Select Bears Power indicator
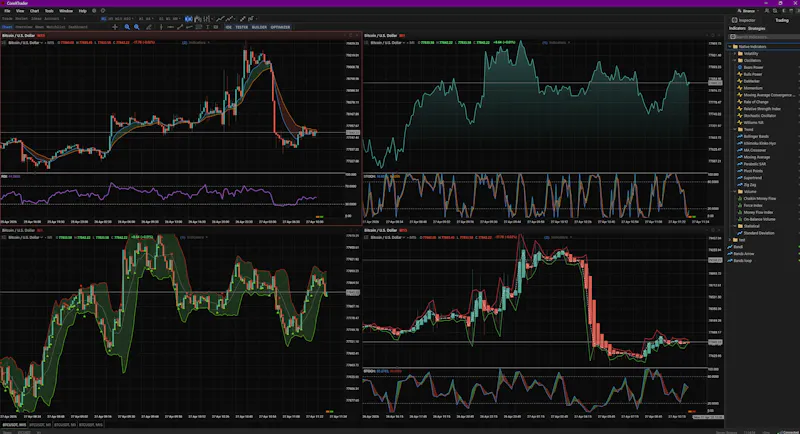The image size is (800, 434). click(x=753, y=67)
